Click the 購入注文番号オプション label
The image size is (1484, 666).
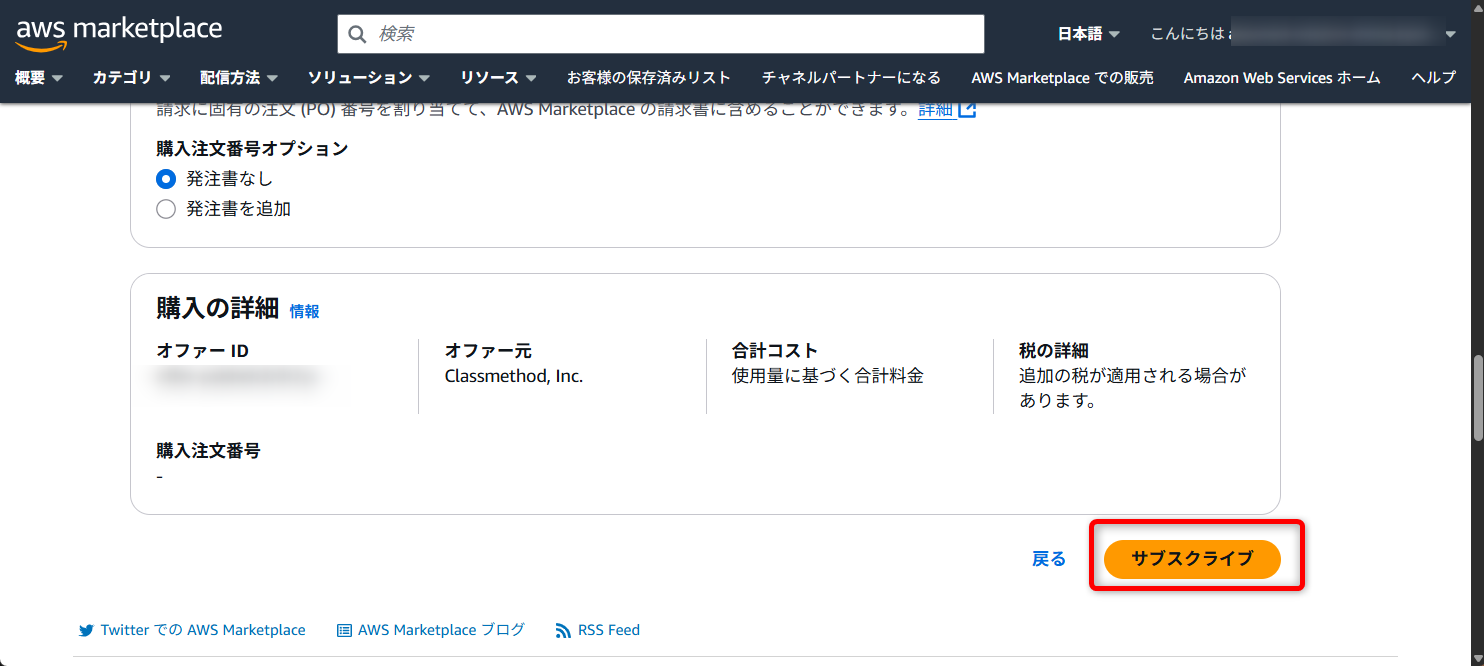(x=252, y=148)
